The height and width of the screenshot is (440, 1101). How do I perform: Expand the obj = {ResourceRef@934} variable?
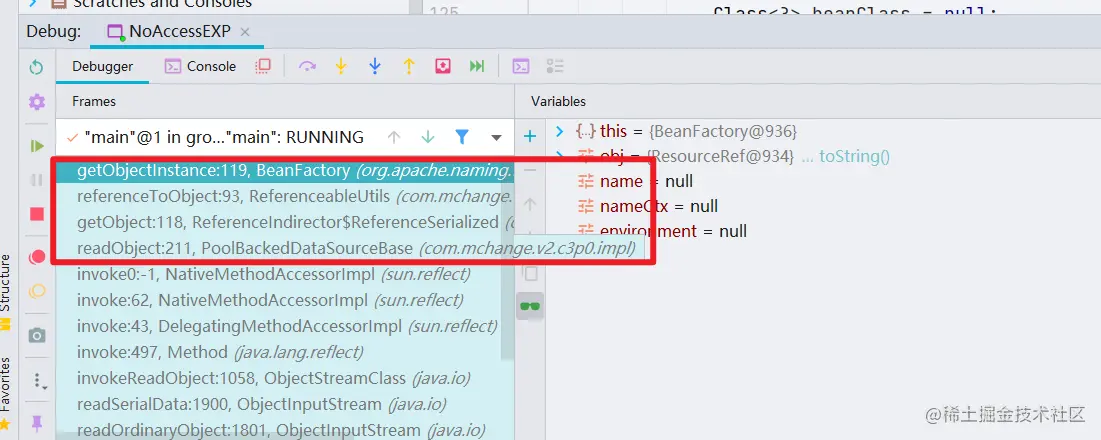point(560,154)
